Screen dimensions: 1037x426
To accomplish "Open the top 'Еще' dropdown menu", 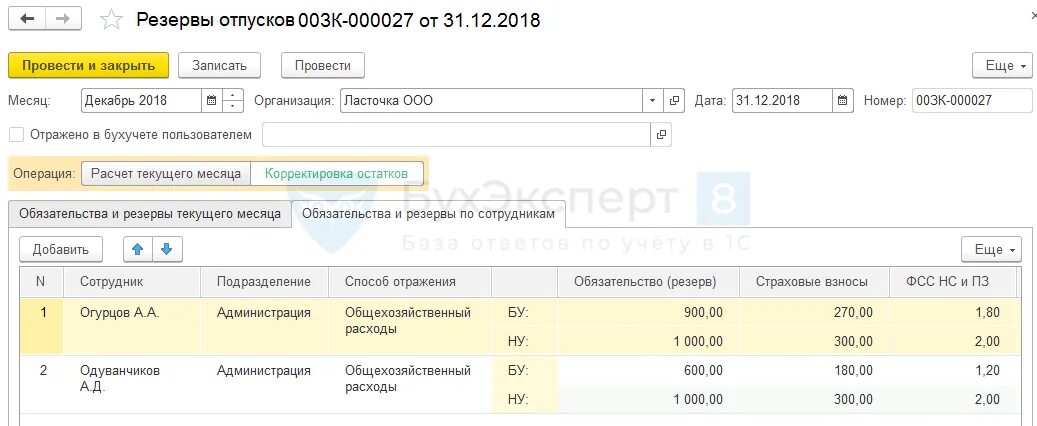I will (1002, 65).
